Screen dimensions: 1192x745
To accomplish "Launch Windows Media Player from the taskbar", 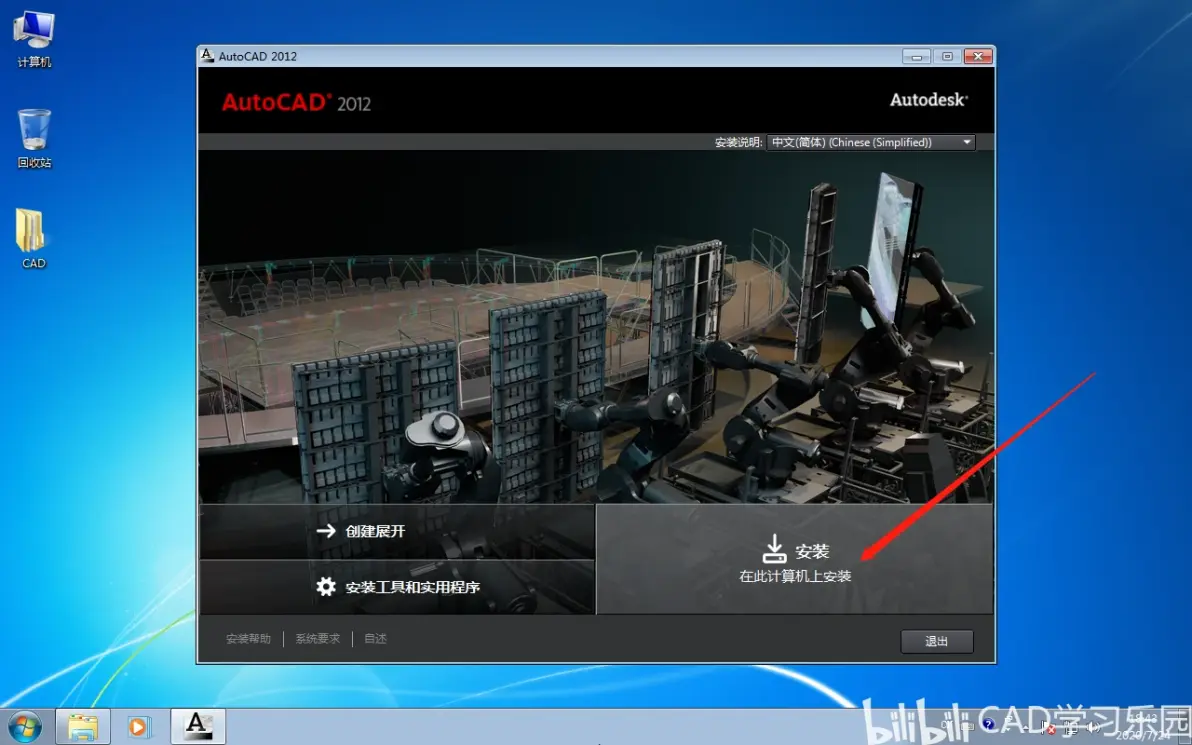I will (139, 727).
